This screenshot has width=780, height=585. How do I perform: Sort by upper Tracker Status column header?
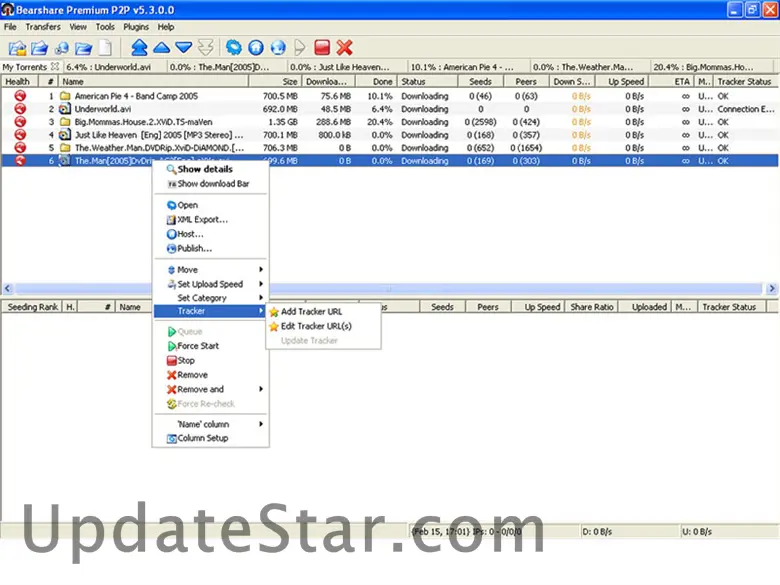click(744, 82)
